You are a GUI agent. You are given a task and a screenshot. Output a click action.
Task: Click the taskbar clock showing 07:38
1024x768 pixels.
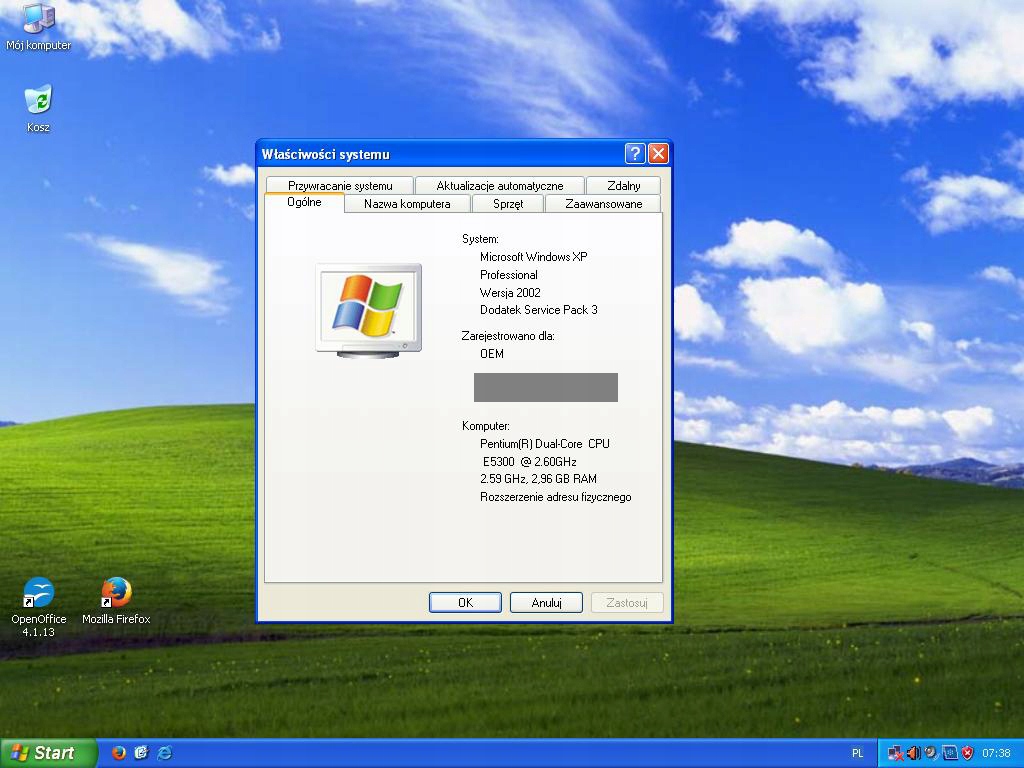(996, 754)
